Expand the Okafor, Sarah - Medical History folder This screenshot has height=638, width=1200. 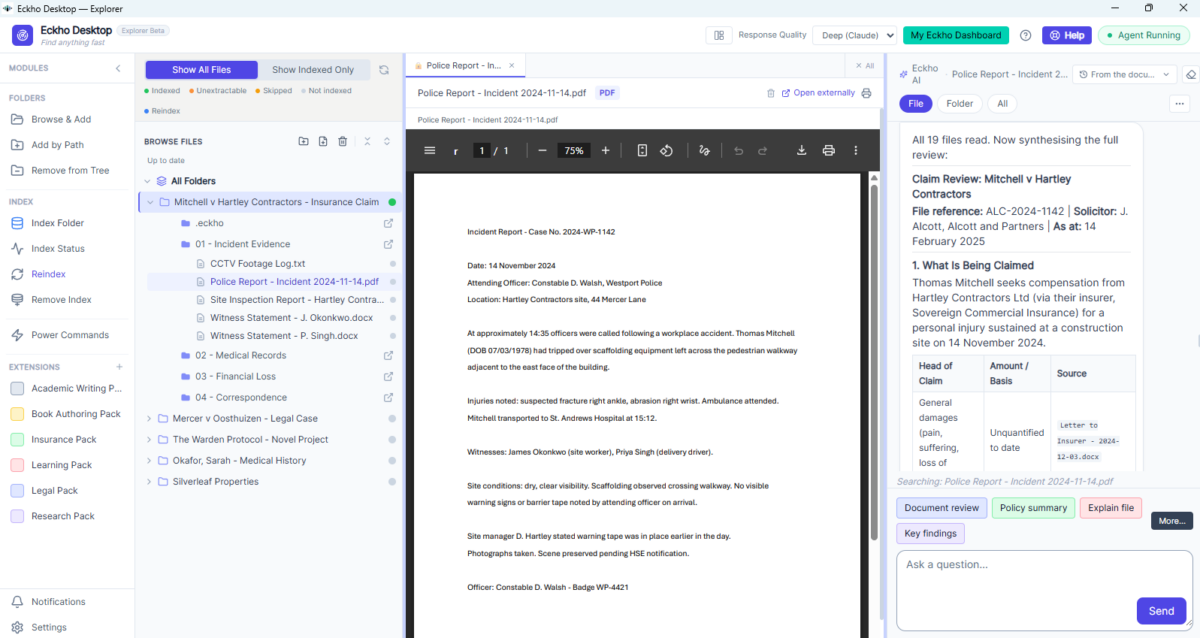tap(150, 460)
